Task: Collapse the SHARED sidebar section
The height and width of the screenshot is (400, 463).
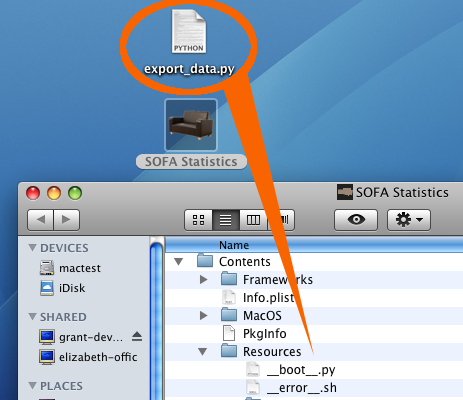Action: click(x=32, y=316)
